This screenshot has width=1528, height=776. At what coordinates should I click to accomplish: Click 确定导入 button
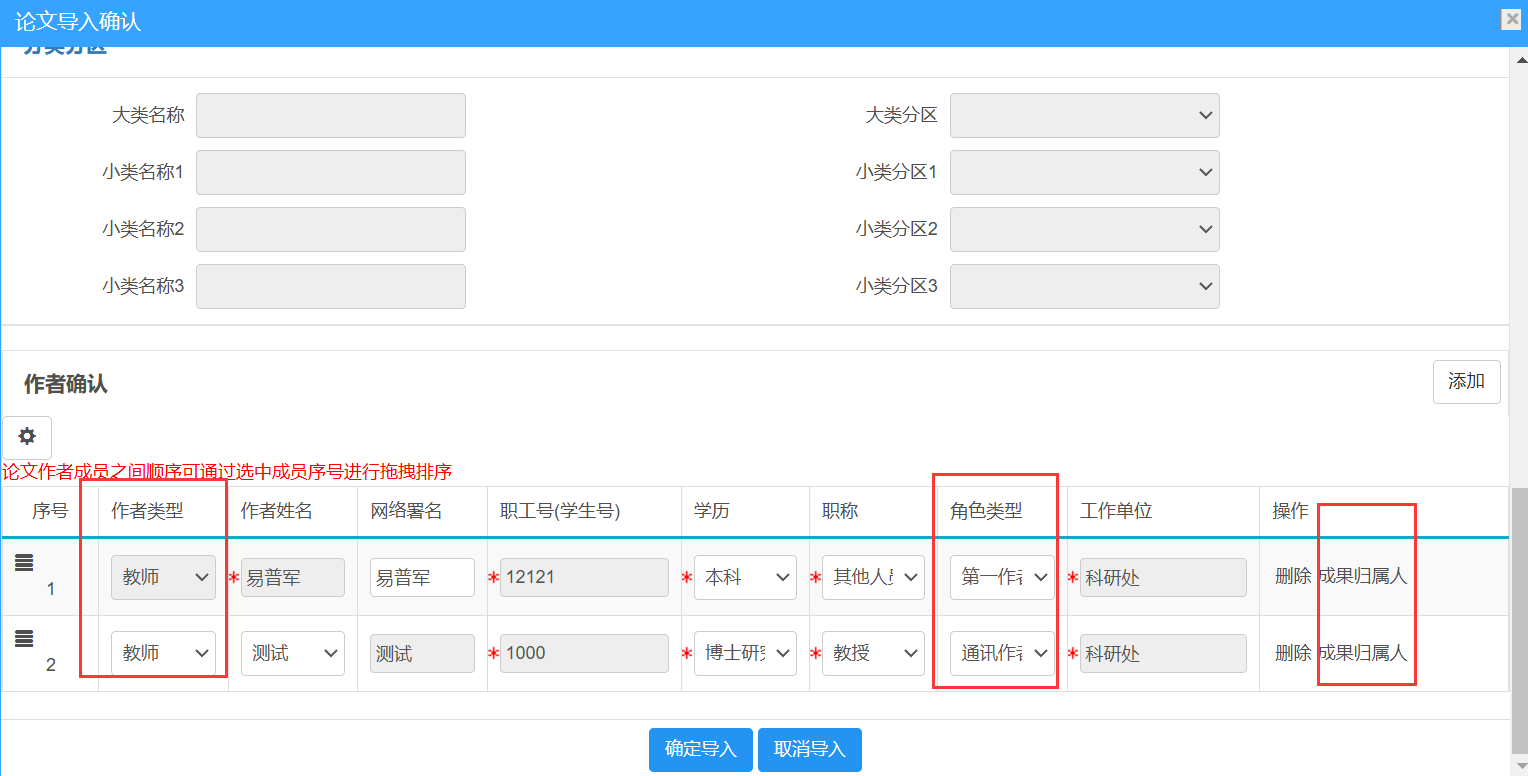701,750
